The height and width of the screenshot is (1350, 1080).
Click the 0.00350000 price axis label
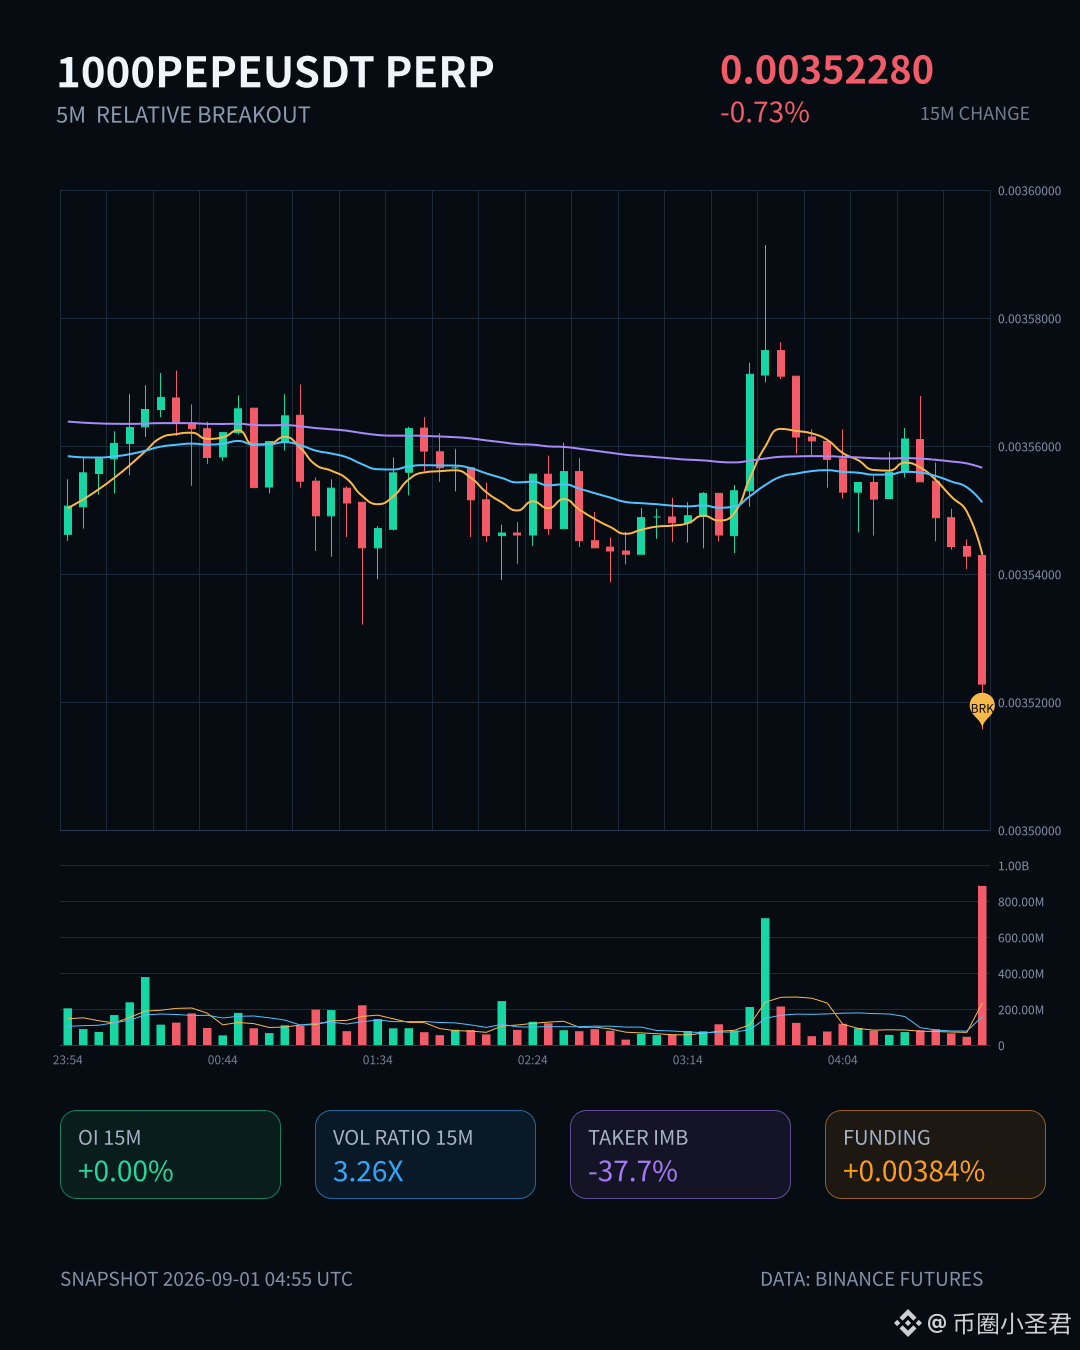(1029, 831)
